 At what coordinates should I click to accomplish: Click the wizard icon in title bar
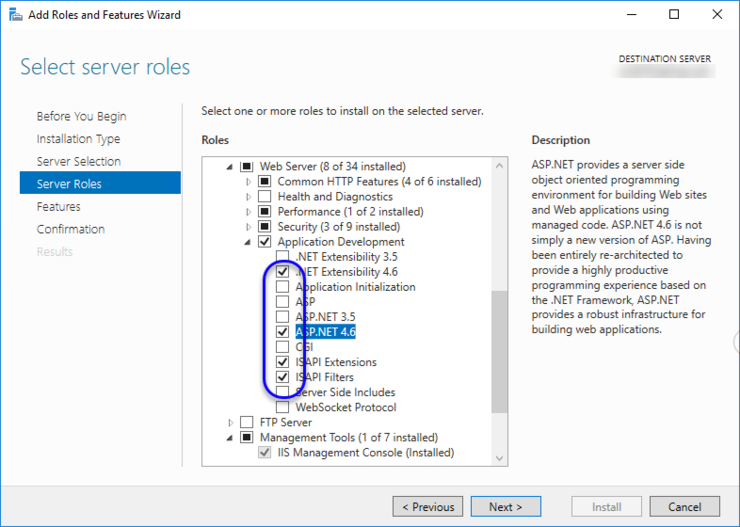click(15, 15)
